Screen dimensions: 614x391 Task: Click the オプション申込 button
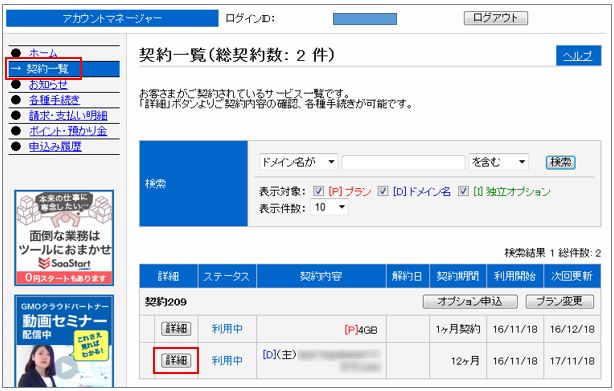pyautogui.click(x=470, y=301)
